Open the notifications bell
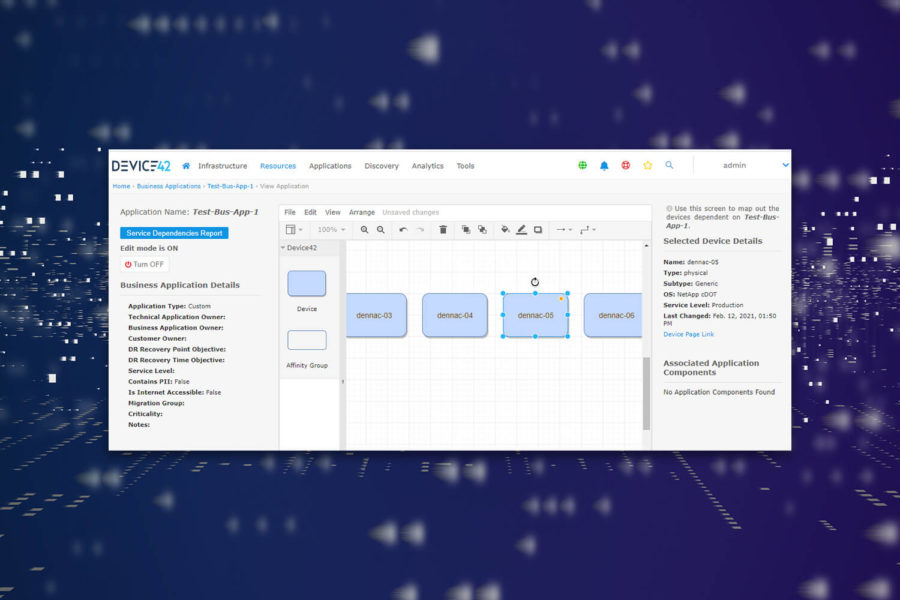Image resolution: width=900 pixels, height=600 pixels. (x=604, y=165)
